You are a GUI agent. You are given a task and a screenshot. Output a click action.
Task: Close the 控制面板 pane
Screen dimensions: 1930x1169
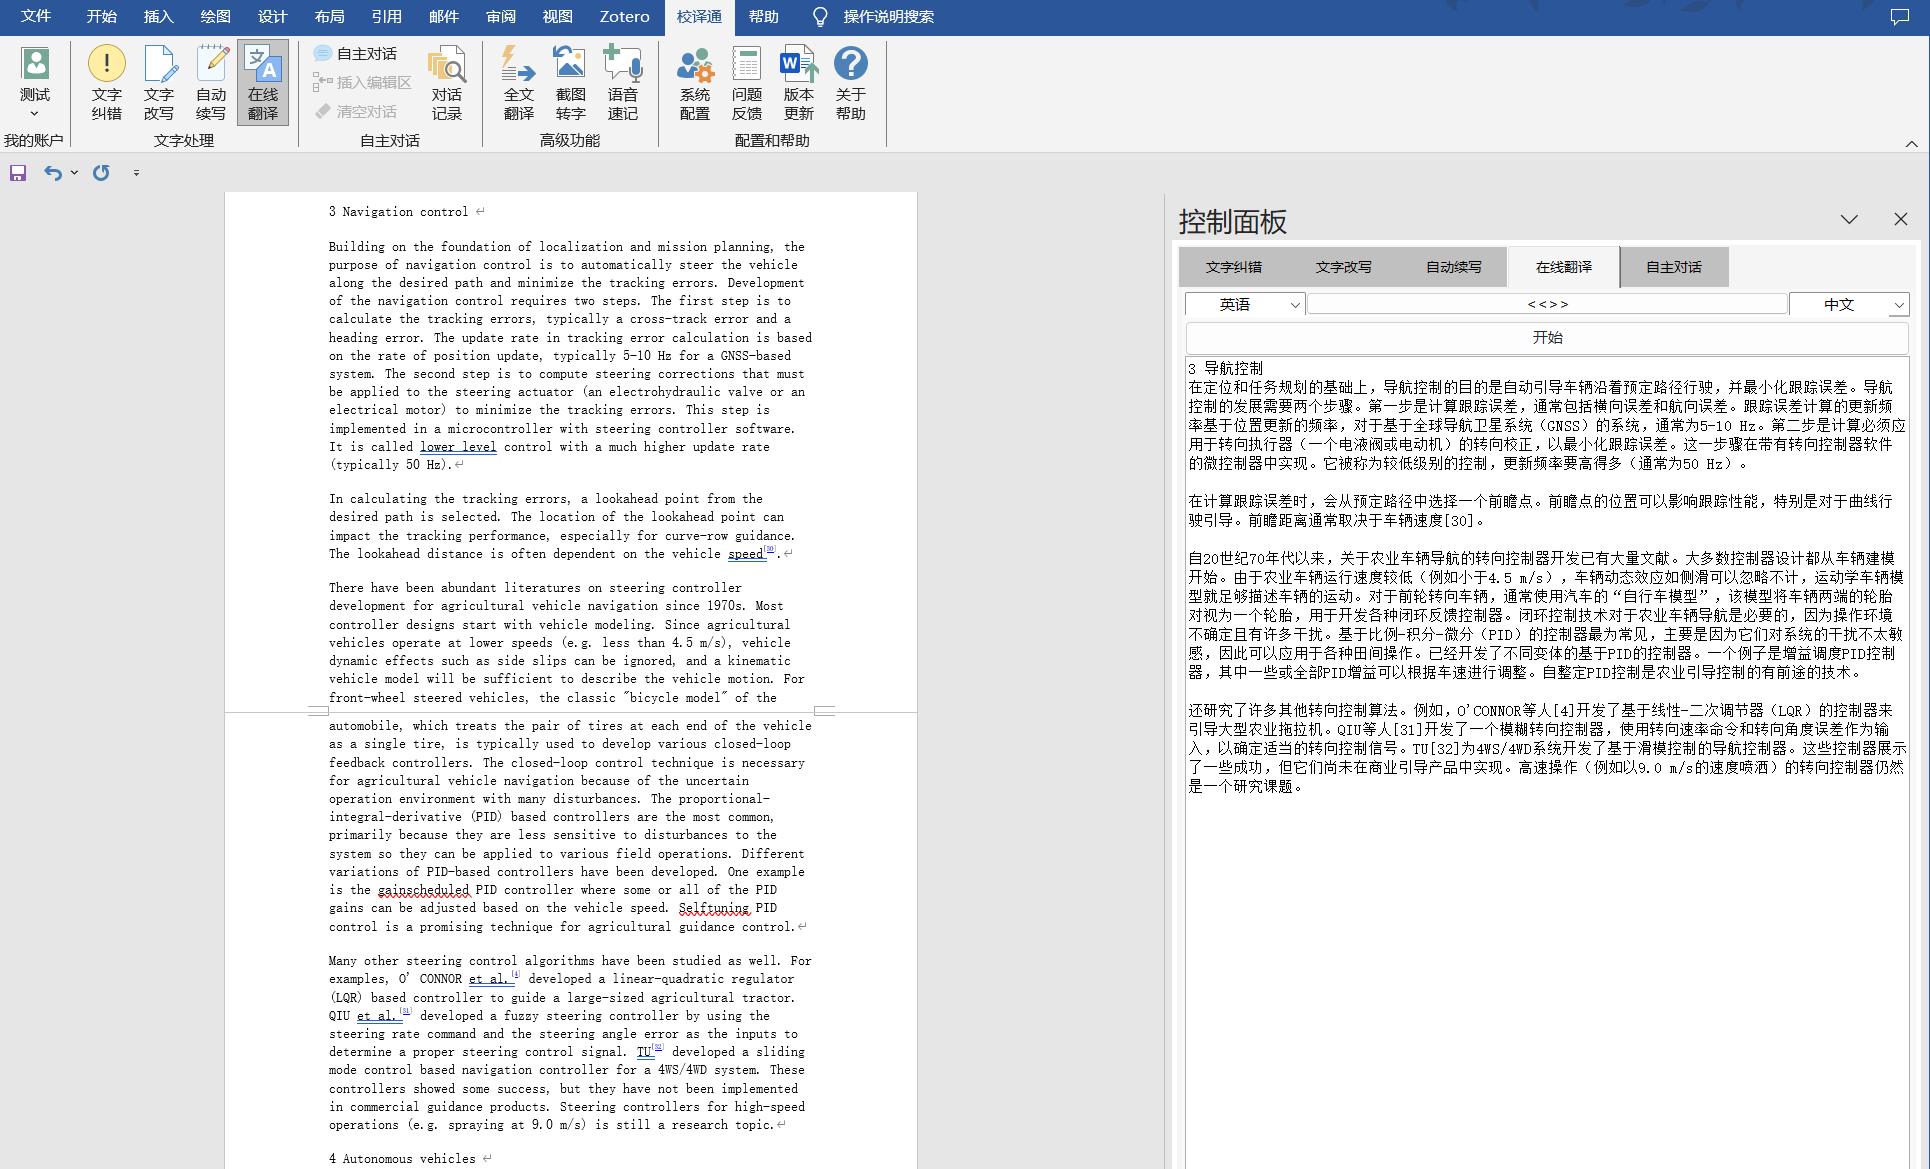coord(1901,219)
